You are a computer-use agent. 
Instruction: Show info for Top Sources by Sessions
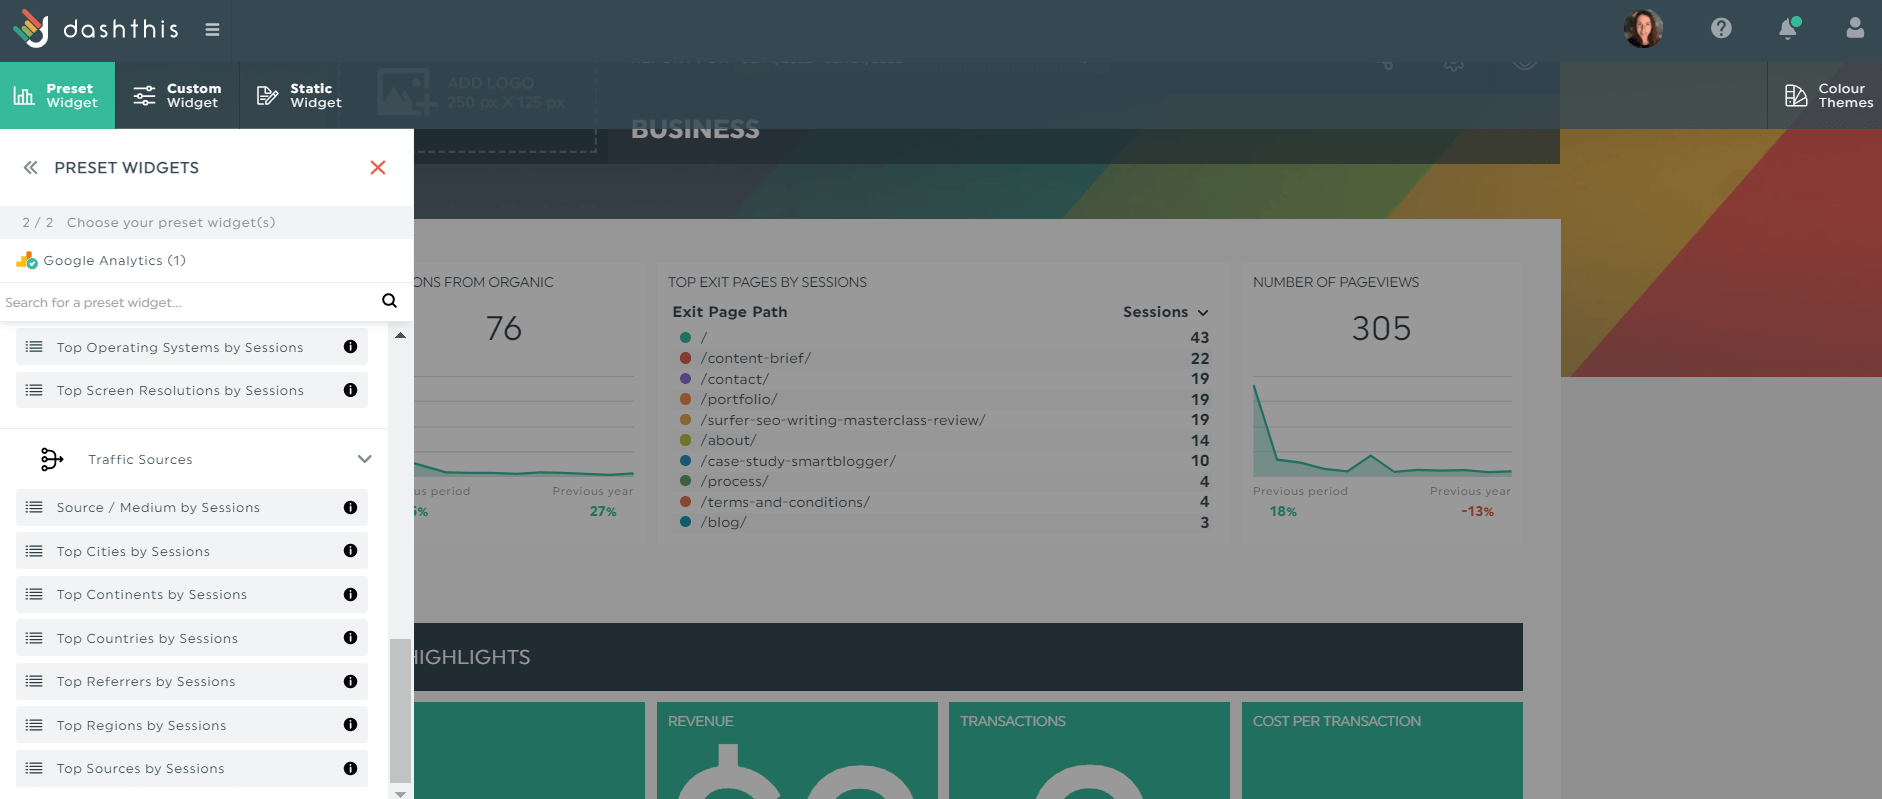[x=350, y=768]
